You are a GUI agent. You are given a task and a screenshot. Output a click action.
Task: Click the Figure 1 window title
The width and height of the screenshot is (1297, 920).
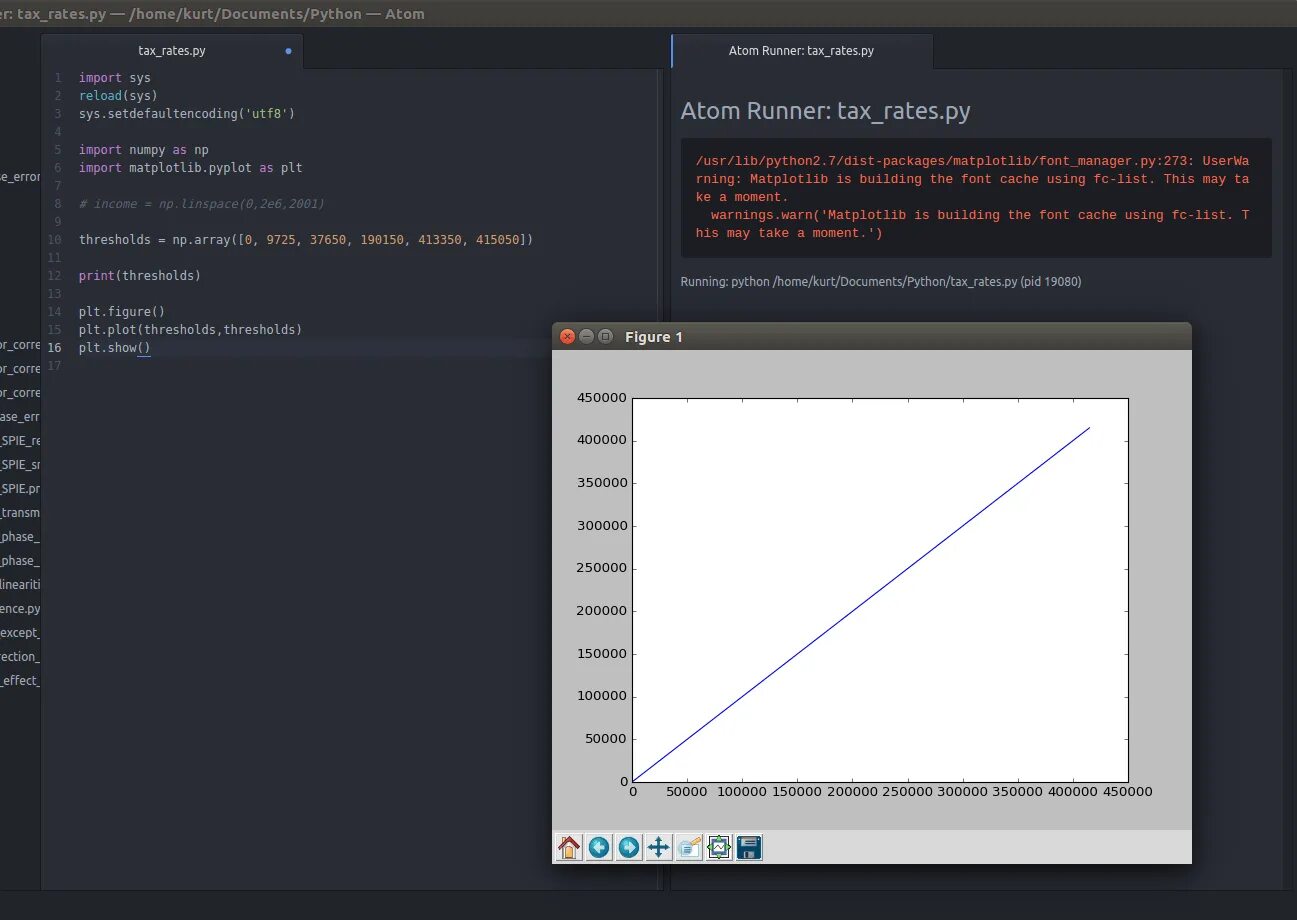point(654,337)
